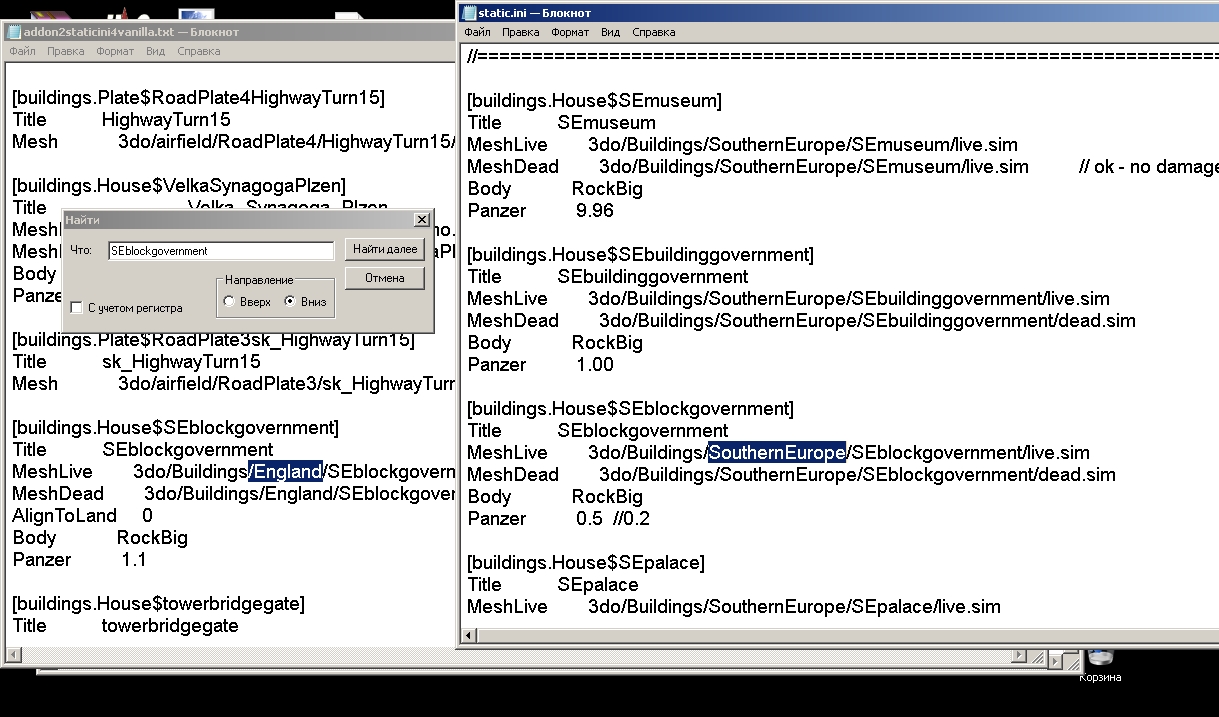Viewport: 1219px width, 717px height.
Task: Click Title sk_HighwayTurn15 line
Action: coord(137,362)
